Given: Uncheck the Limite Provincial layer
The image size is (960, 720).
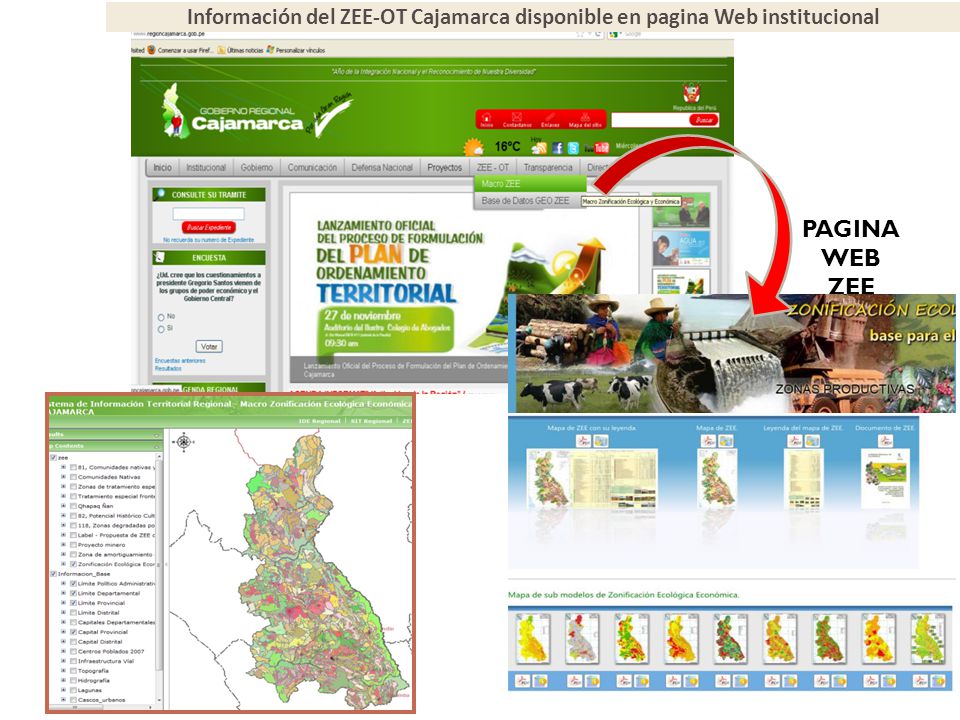Looking at the screenshot, I should [x=73, y=603].
